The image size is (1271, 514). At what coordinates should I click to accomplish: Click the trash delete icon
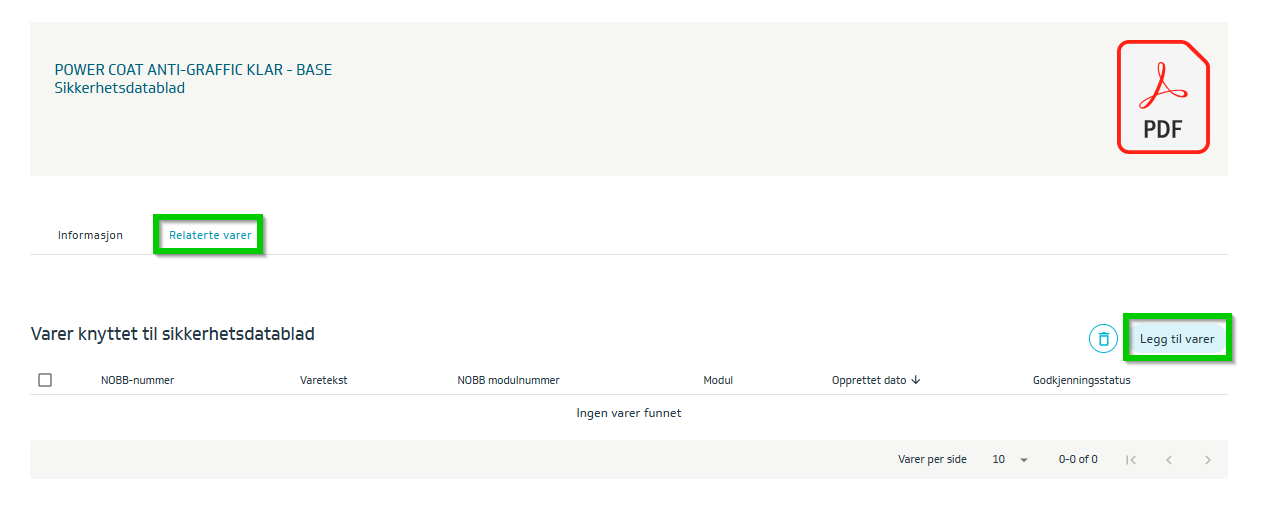click(1103, 339)
